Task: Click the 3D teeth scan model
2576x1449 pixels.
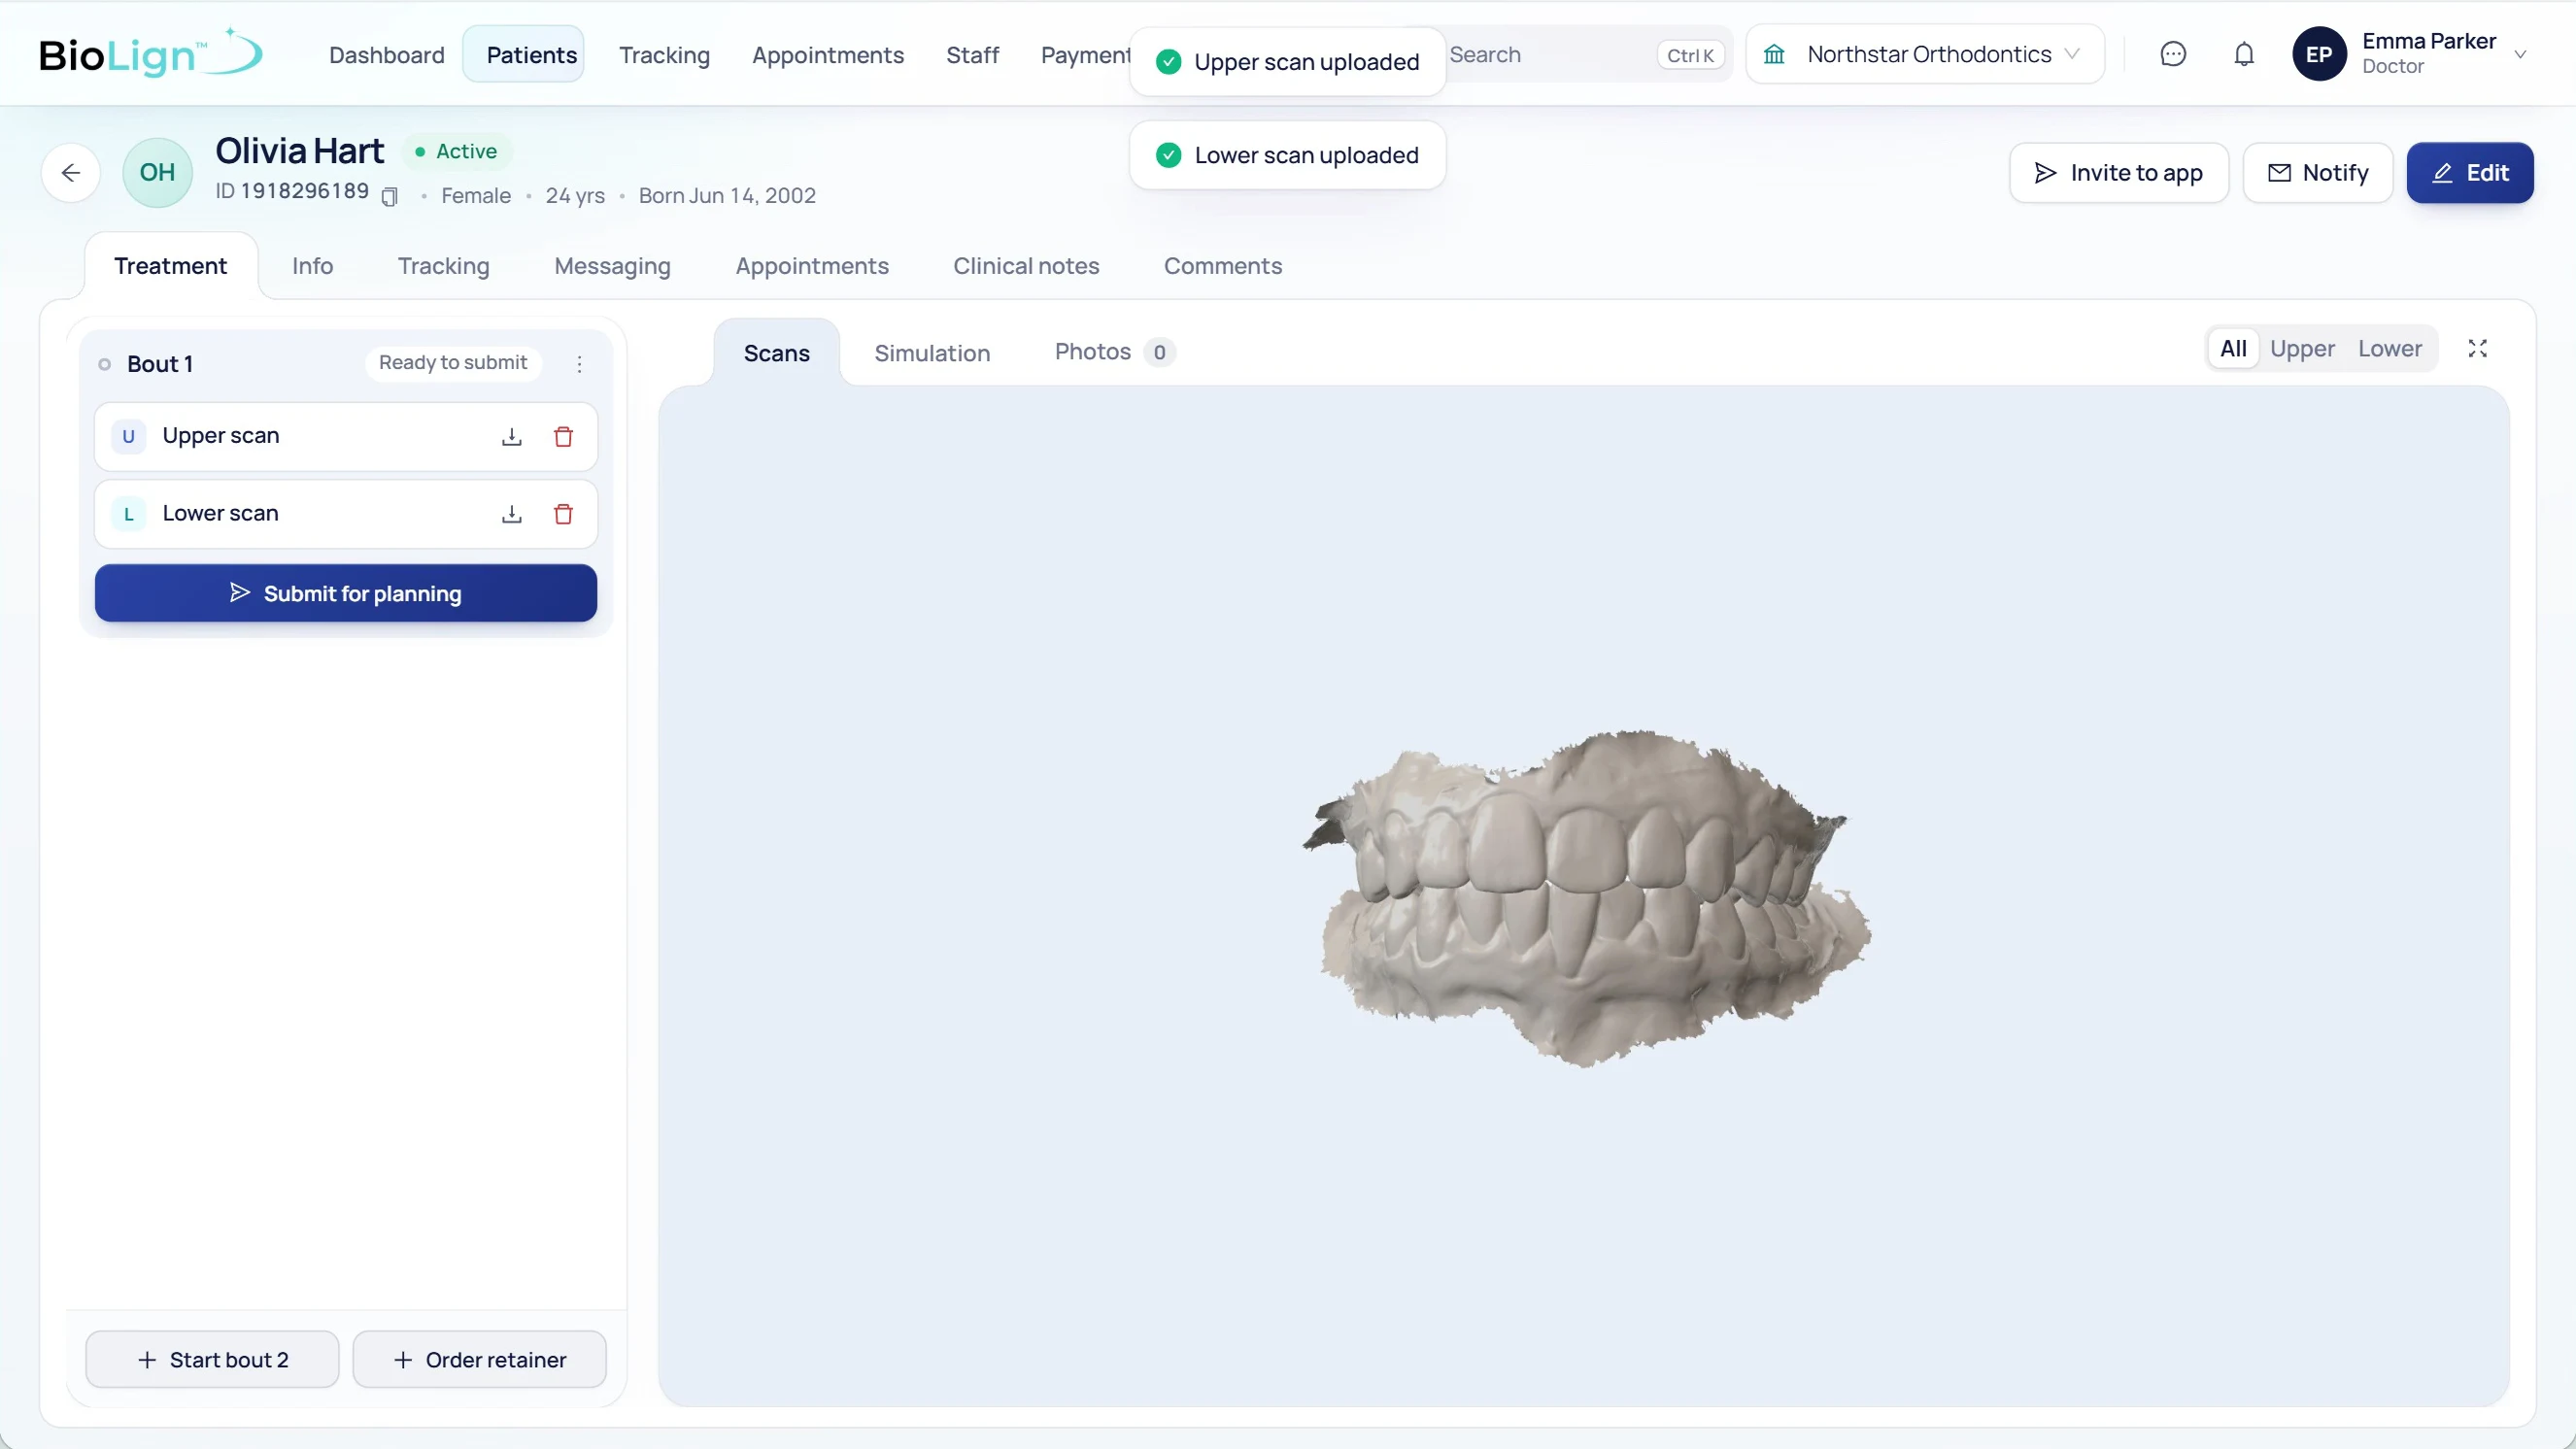Action: 1587,898
